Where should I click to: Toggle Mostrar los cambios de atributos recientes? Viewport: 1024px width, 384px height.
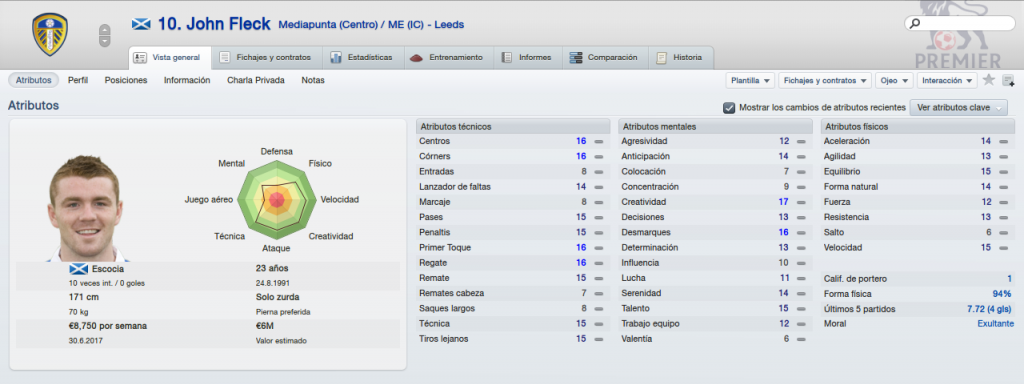click(729, 107)
